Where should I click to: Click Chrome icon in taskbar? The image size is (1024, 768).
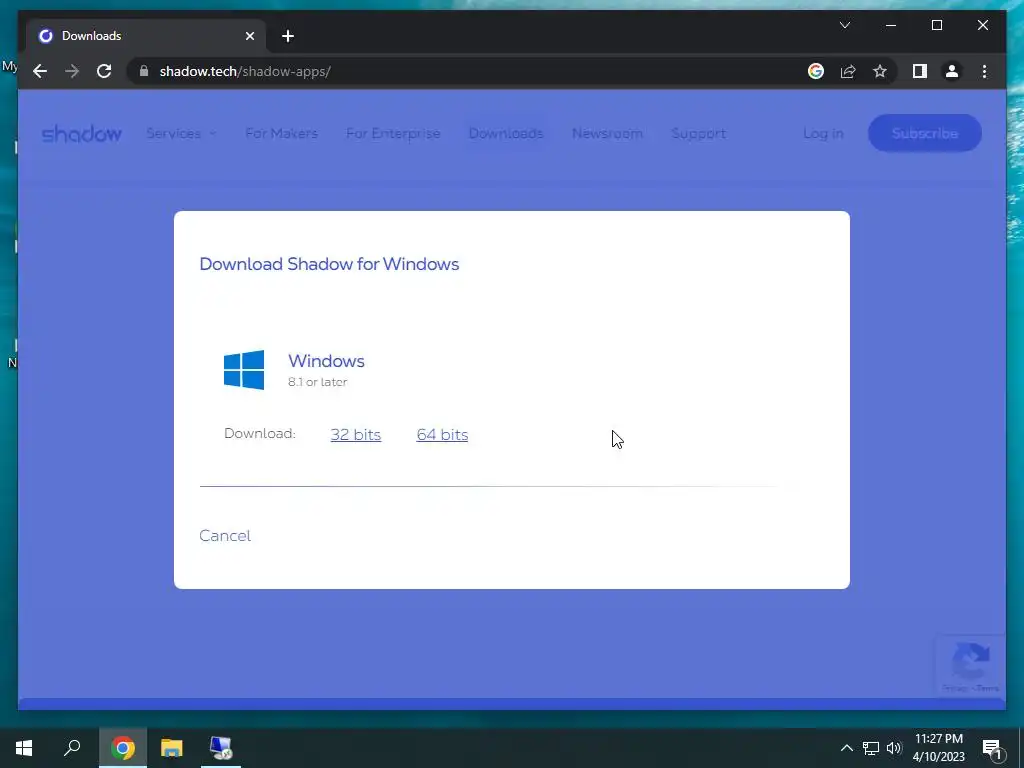[123, 748]
